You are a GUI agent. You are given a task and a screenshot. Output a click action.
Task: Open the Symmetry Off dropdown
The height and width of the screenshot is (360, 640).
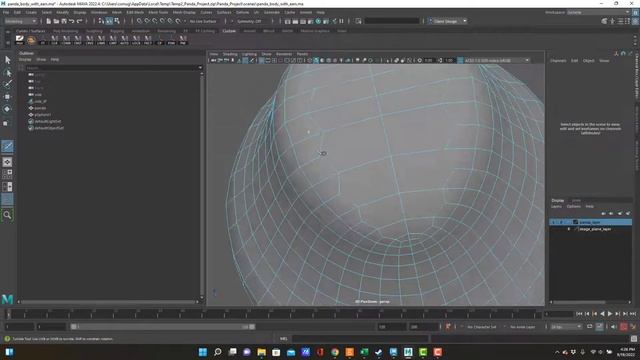click(249, 21)
